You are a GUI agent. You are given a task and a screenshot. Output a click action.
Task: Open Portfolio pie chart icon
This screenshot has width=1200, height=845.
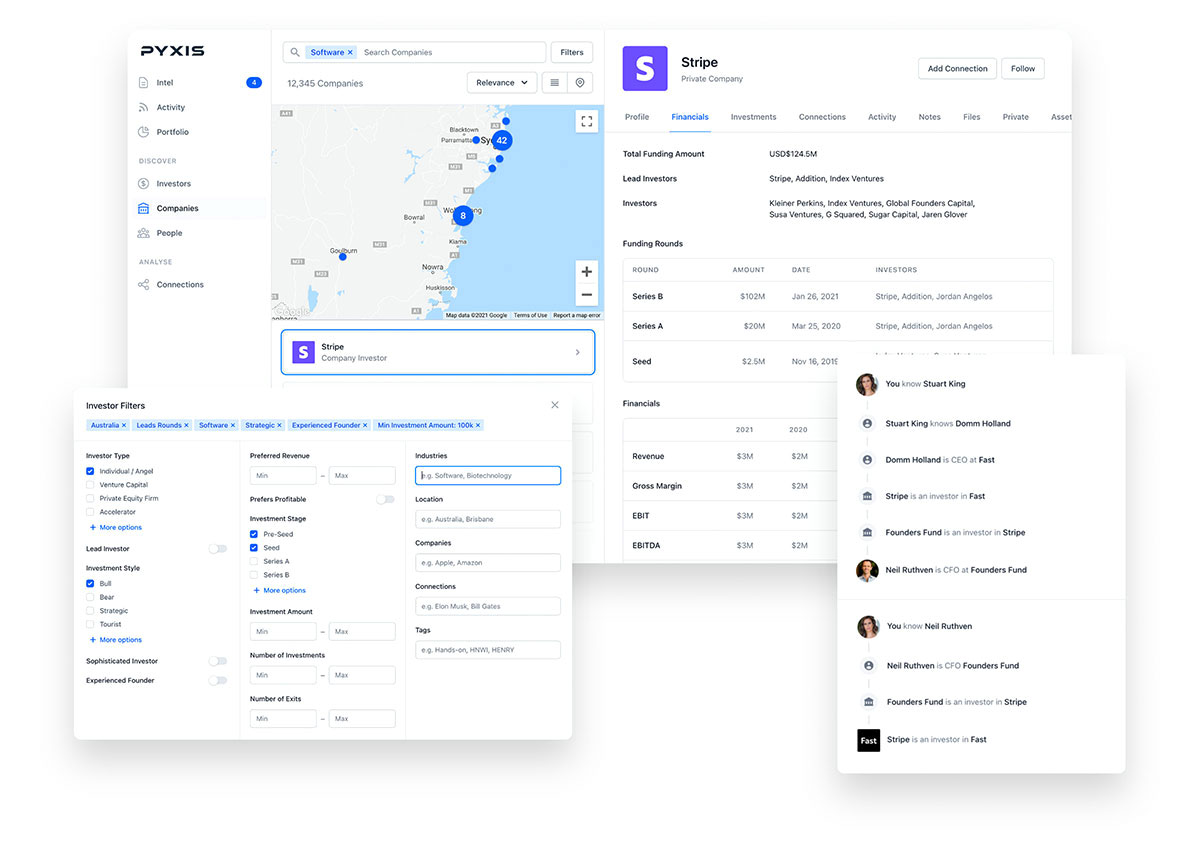point(144,132)
